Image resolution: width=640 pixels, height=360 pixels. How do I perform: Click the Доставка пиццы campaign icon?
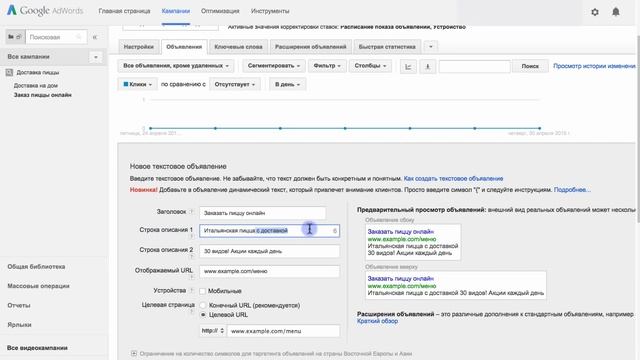pyautogui.click(x=9, y=72)
